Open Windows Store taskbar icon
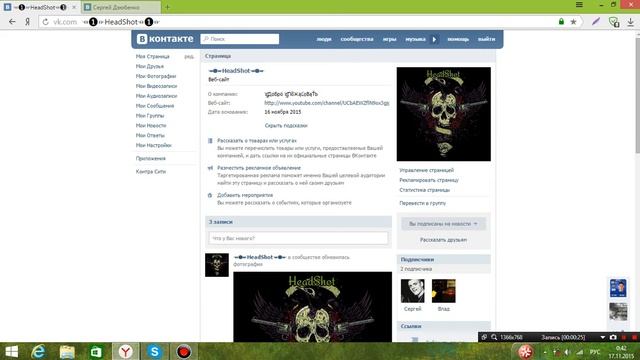This screenshot has height=360, width=640. pyautogui.click(x=96, y=351)
